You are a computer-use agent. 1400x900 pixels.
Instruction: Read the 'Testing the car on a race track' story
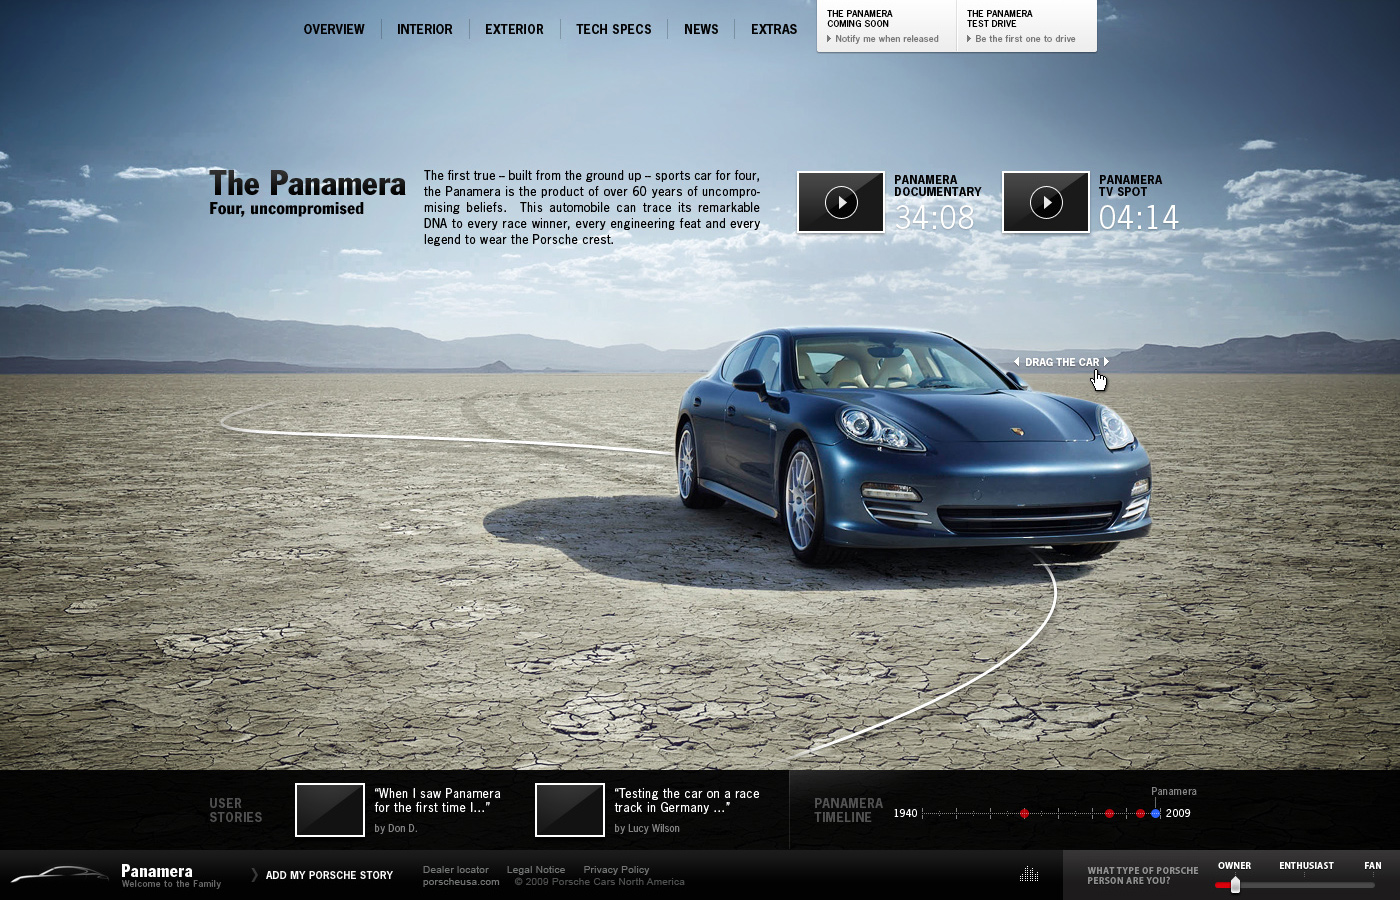tap(687, 800)
